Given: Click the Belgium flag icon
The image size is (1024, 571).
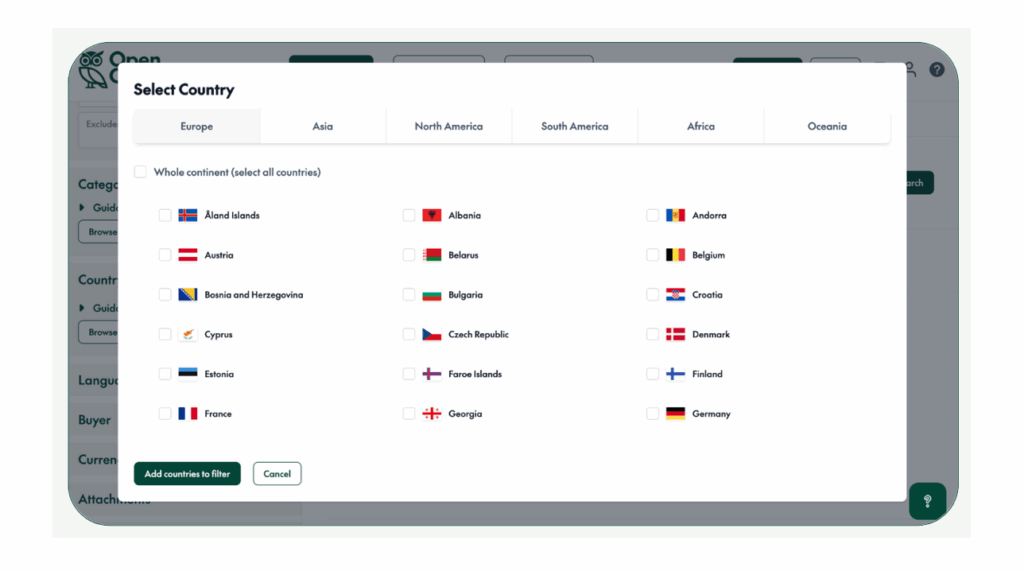Looking at the screenshot, I should (x=675, y=255).
